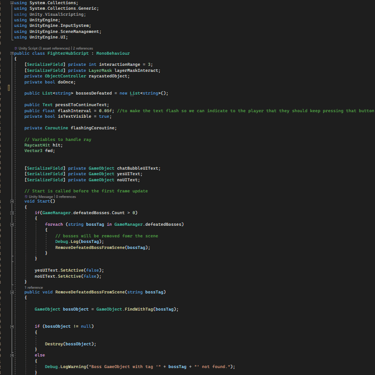
Task: Click the Debug.LogWarning line
Action: pos(140,367)
